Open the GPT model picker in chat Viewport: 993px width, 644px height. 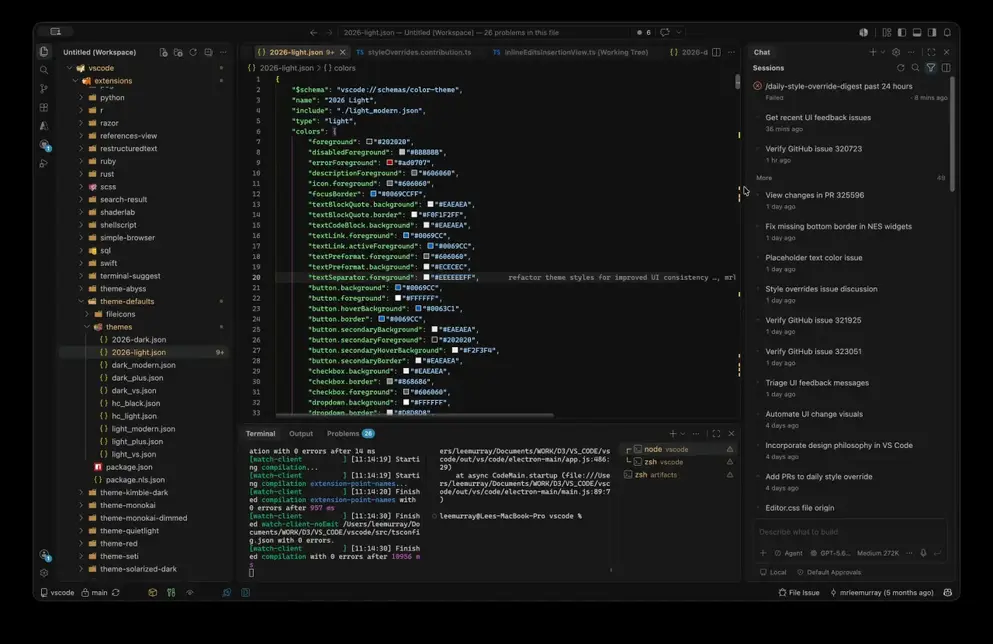tap(831, 553)
